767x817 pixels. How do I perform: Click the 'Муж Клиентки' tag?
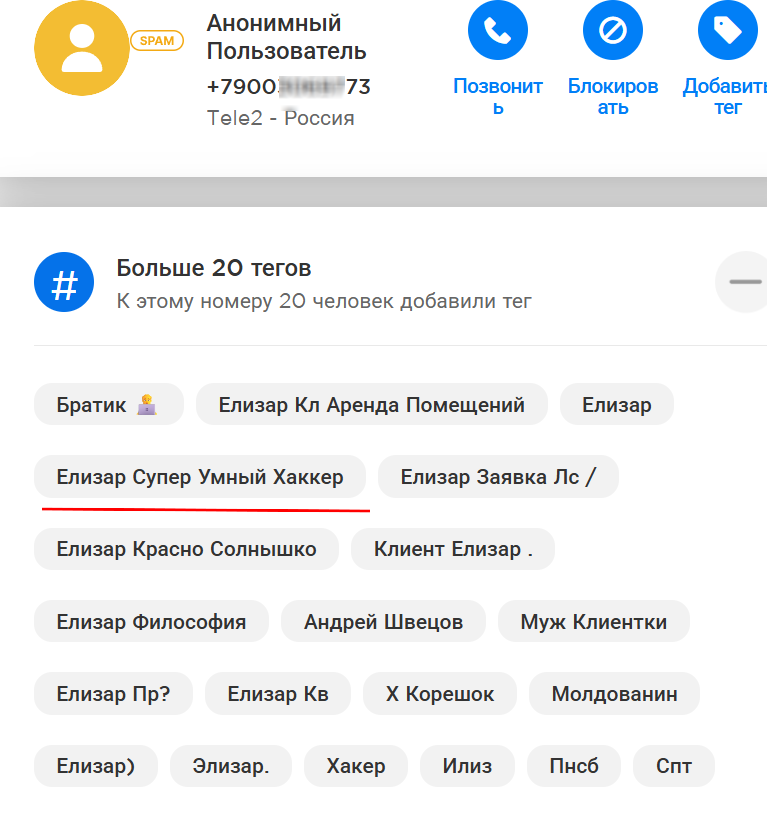pos(593,622)
